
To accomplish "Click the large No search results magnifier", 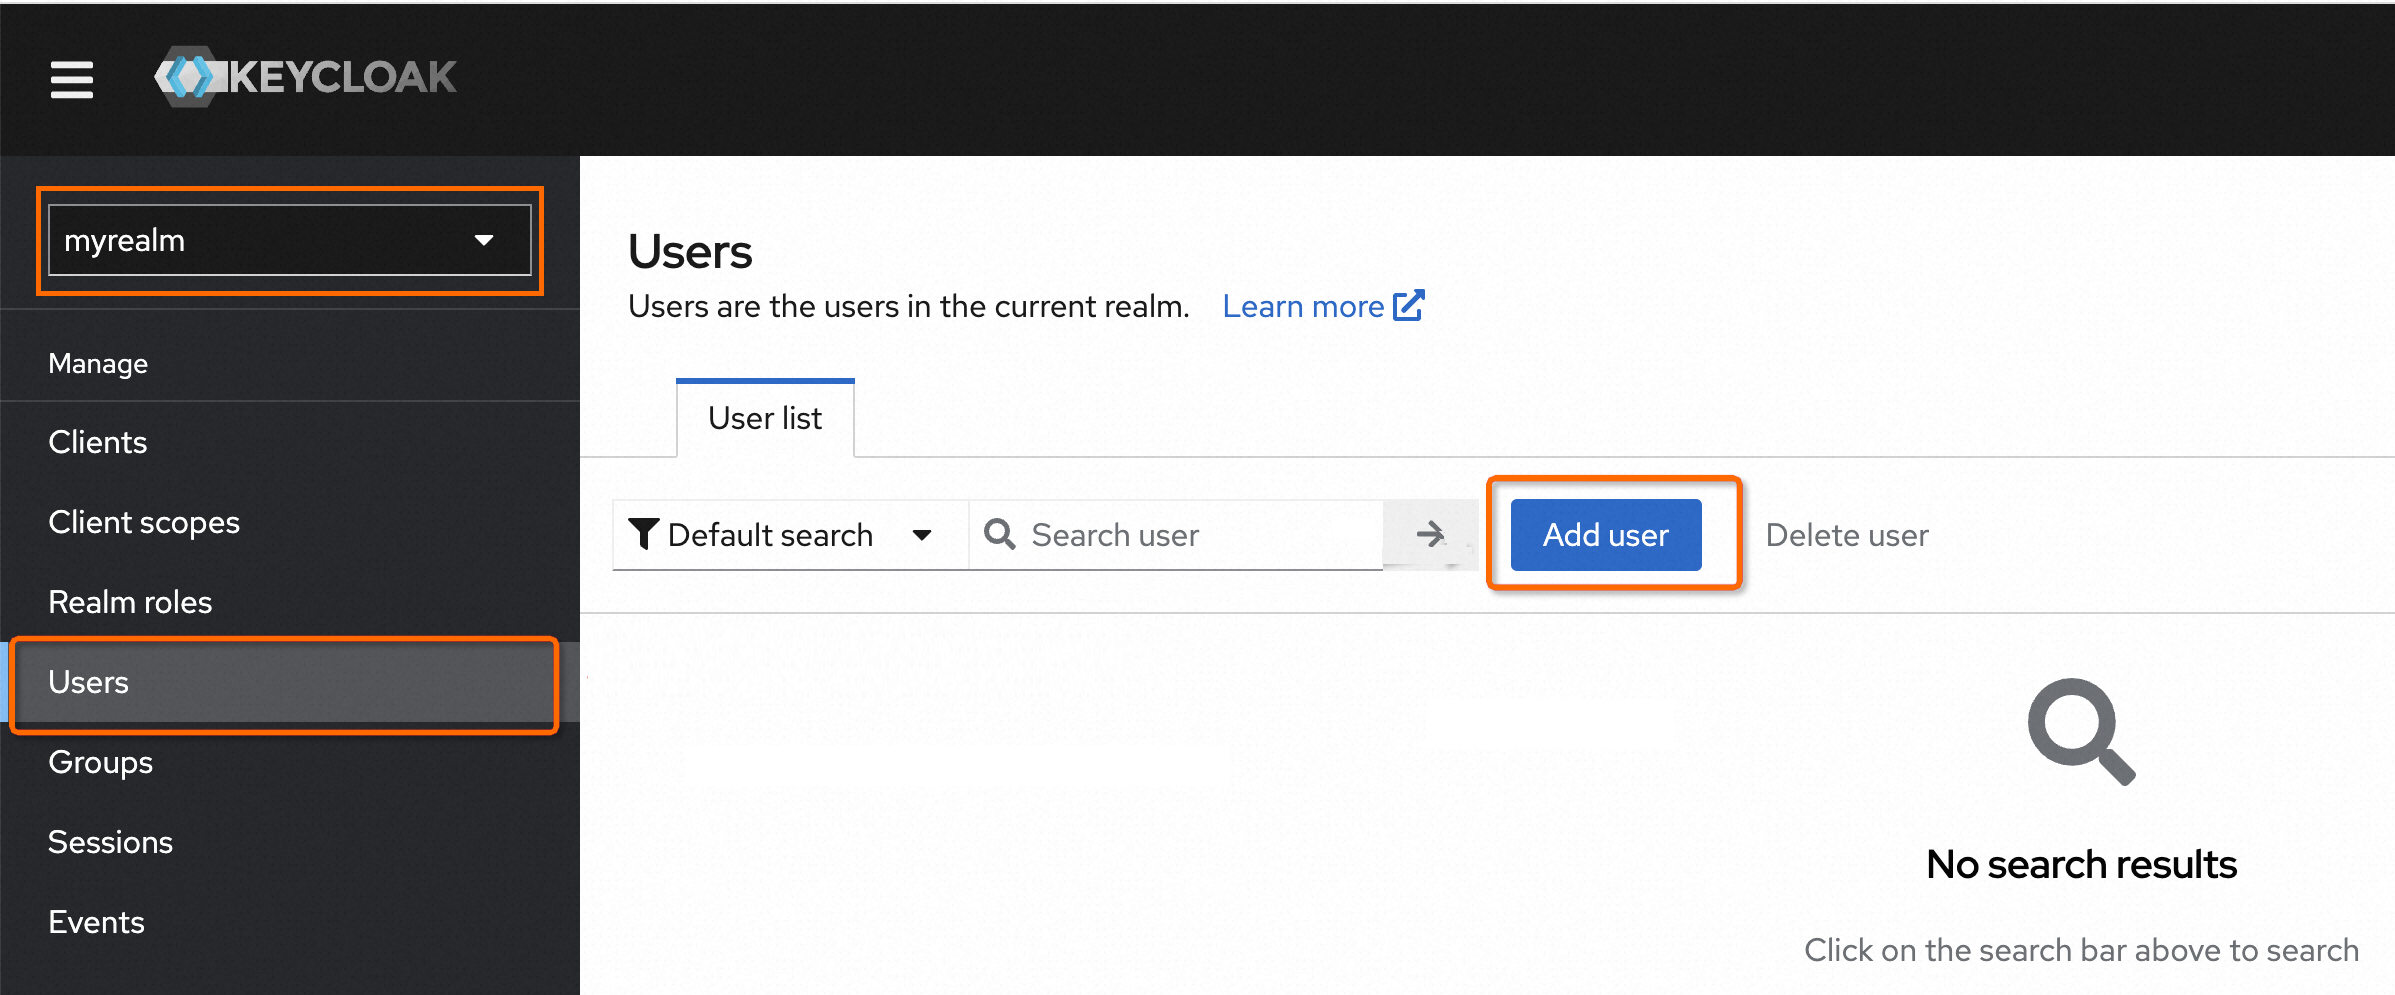I will pos(2081,731).
